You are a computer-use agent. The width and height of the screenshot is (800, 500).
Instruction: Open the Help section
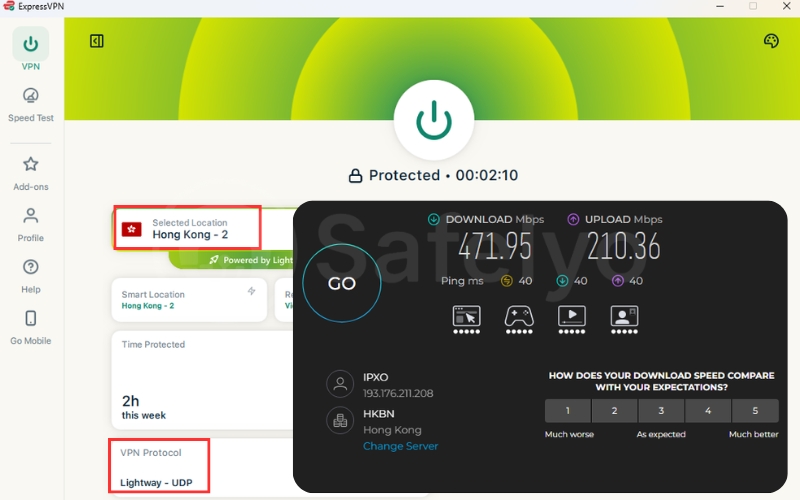[x=31, y=276]
